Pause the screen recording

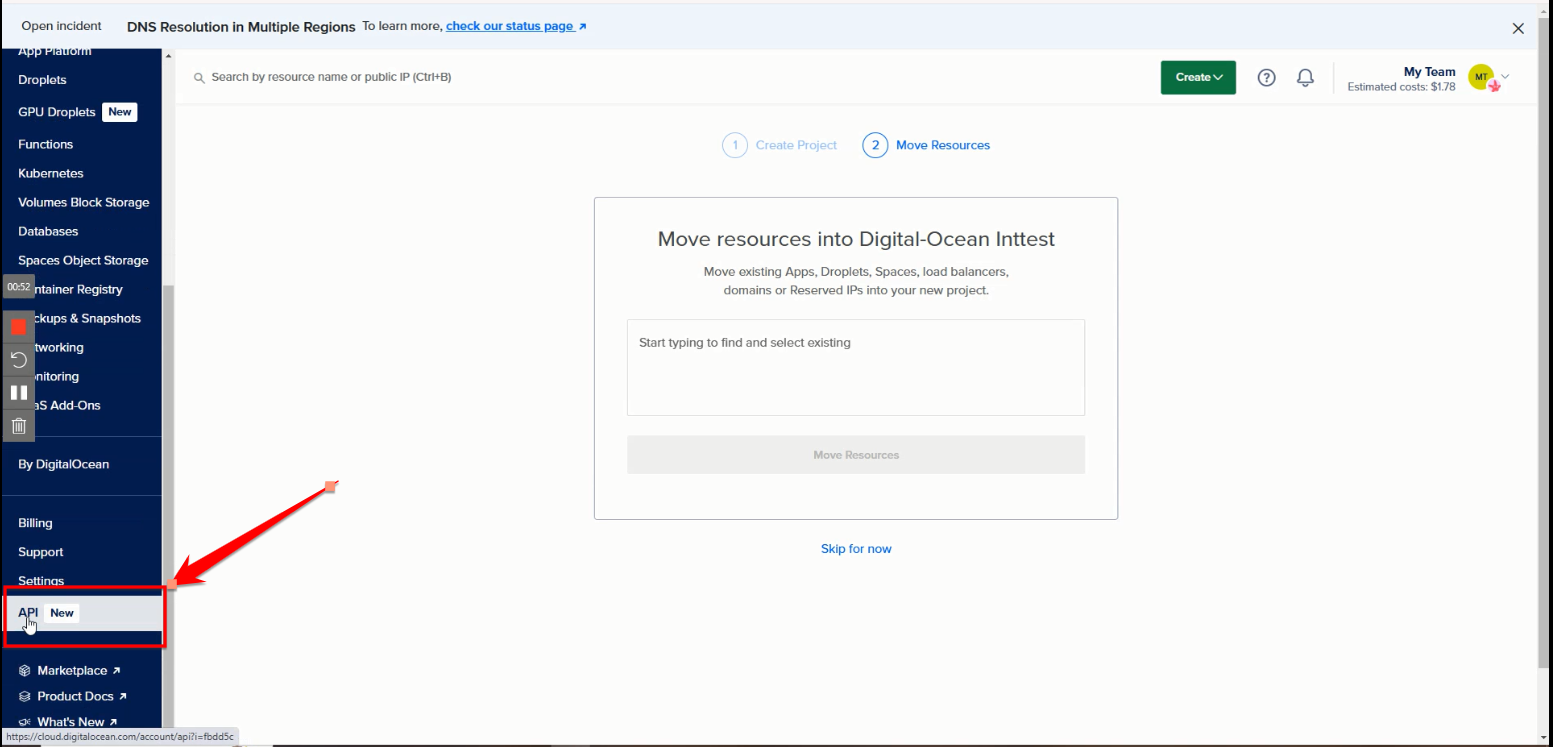tap(18, 393)
